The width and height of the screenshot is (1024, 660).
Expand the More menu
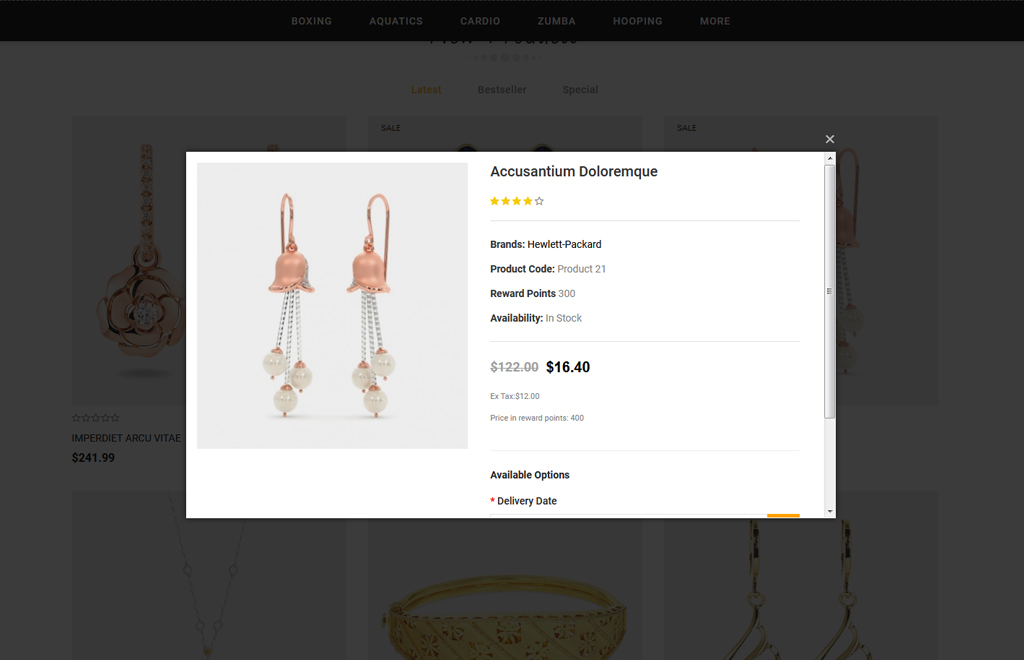(715, 21)
